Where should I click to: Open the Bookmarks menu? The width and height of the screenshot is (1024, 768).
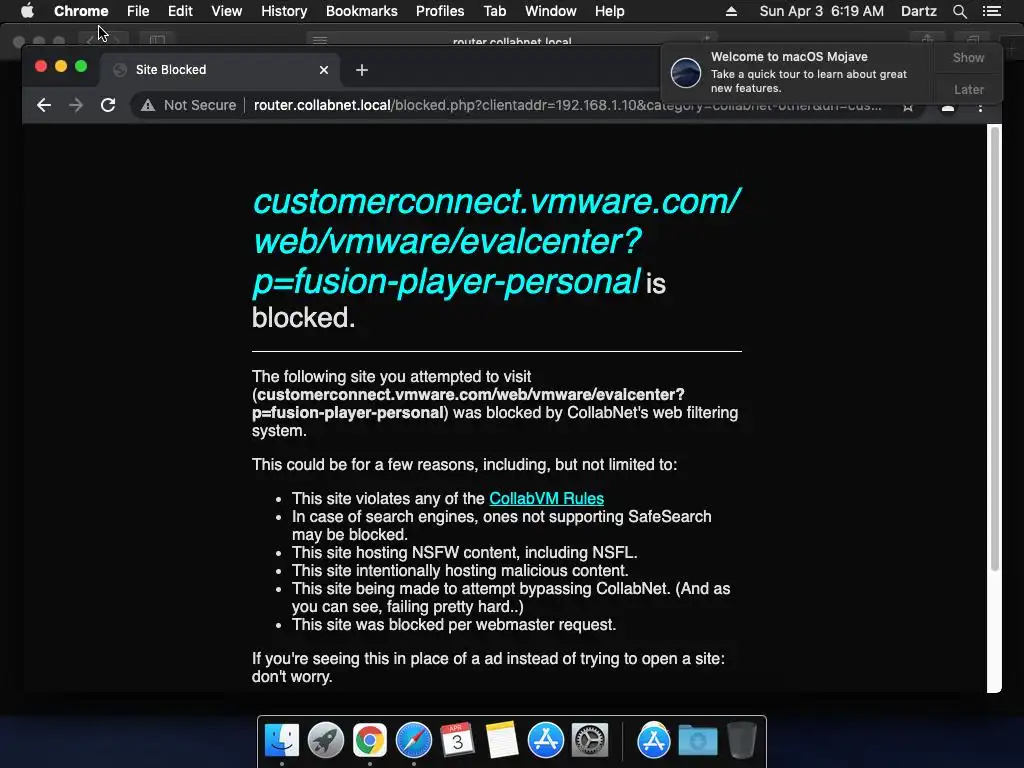pyautogui.click(x=362, y=11)
